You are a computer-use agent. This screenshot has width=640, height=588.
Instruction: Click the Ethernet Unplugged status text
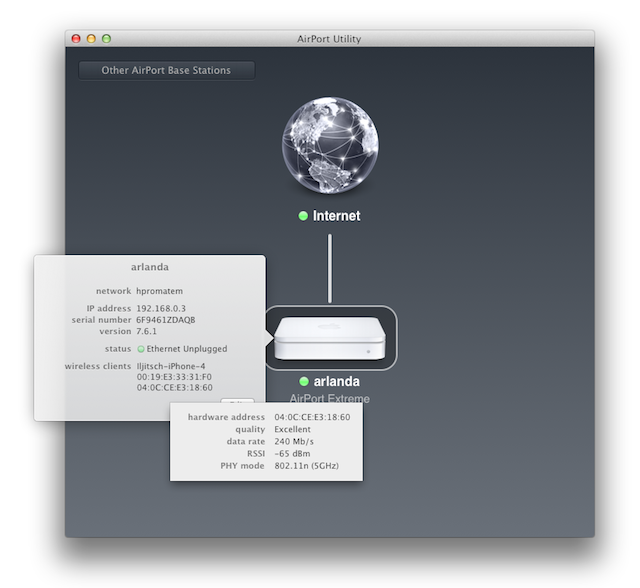coord(187,349)
